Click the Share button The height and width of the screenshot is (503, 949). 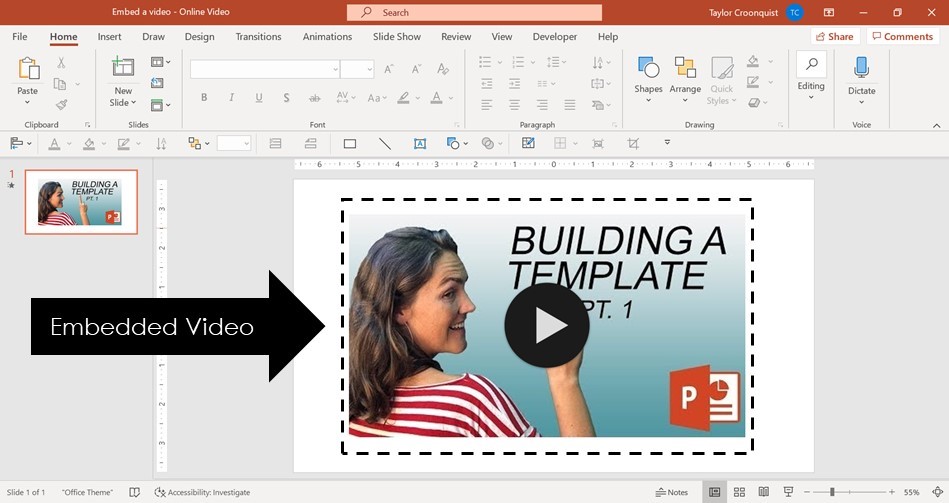click(835, 37)
